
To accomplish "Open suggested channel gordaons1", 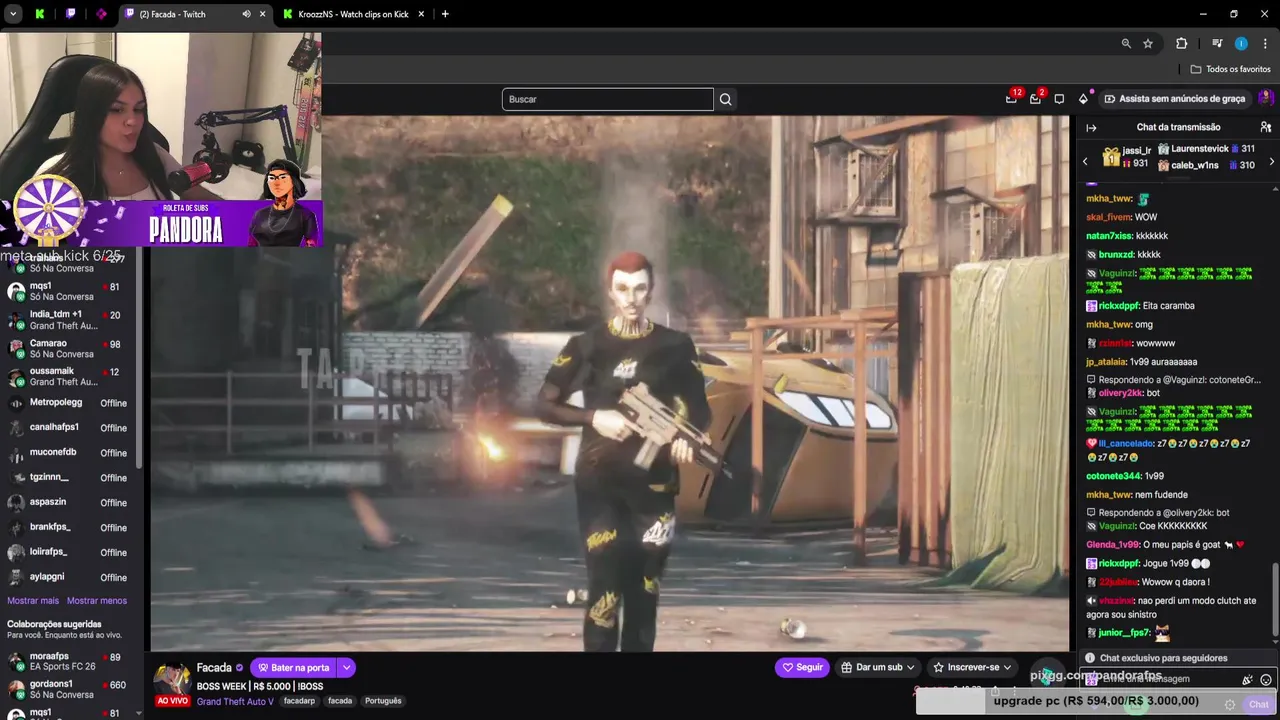I will pos(70,689).
